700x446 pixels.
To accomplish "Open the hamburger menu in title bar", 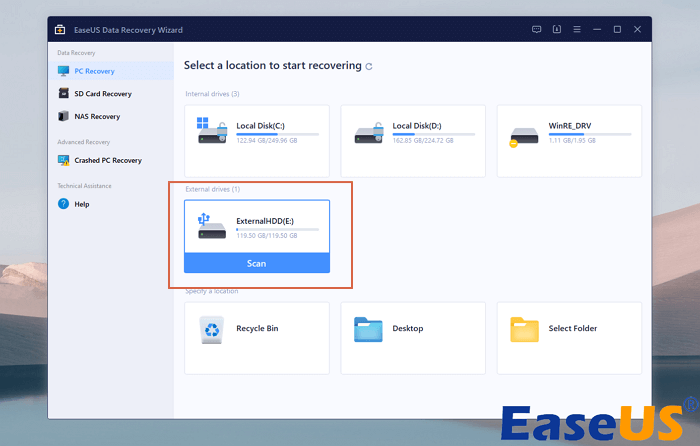I will [x=577, y=29].
